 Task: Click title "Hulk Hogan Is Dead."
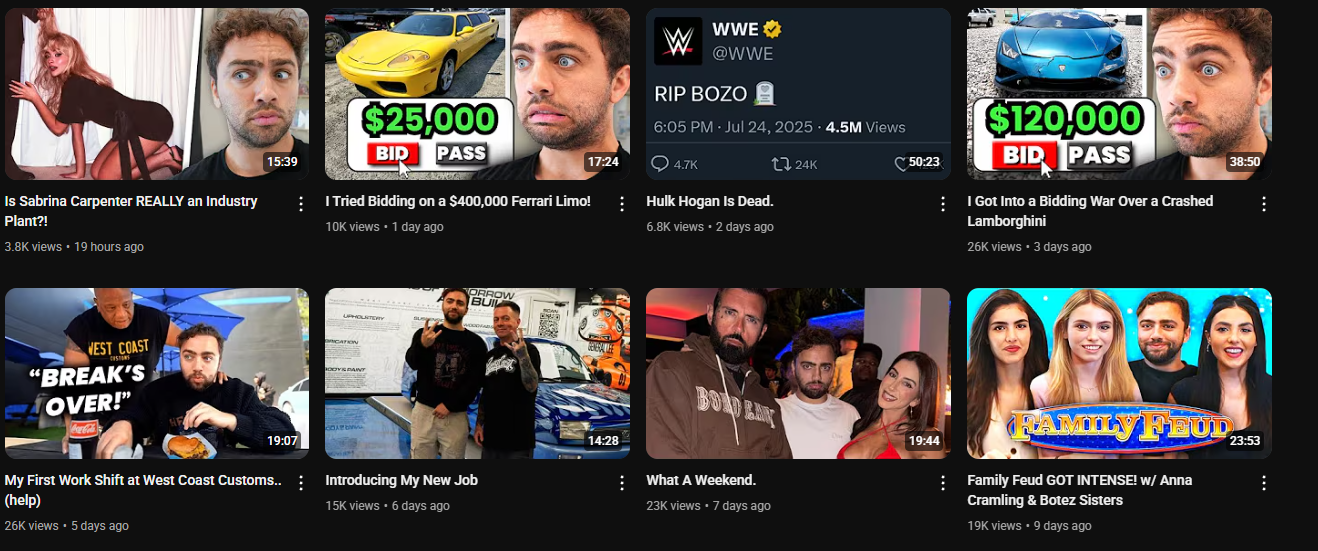(x=710, y=201)
